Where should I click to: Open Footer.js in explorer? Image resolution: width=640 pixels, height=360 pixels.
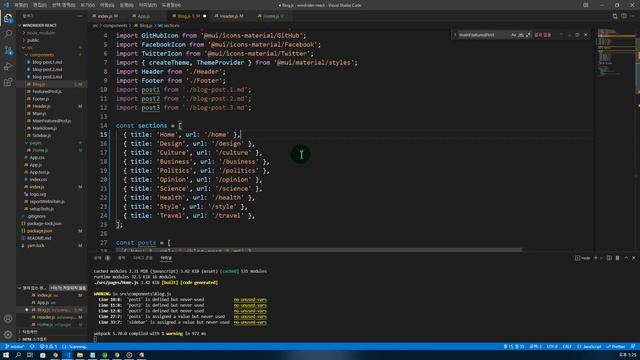(x=40, y=99)
